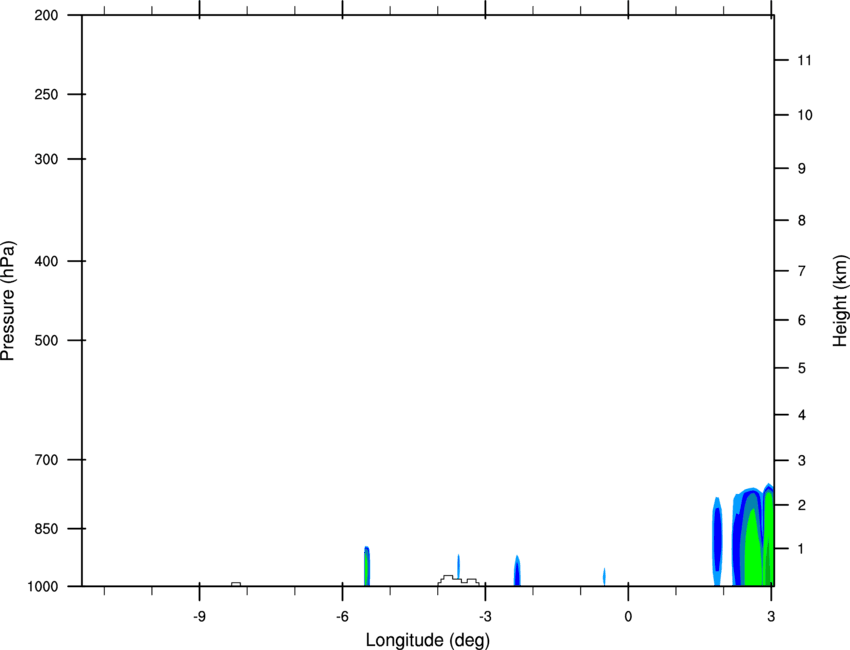Click the pressure label '250'
The image size is (850, 650).
click(x=46, y=94)
